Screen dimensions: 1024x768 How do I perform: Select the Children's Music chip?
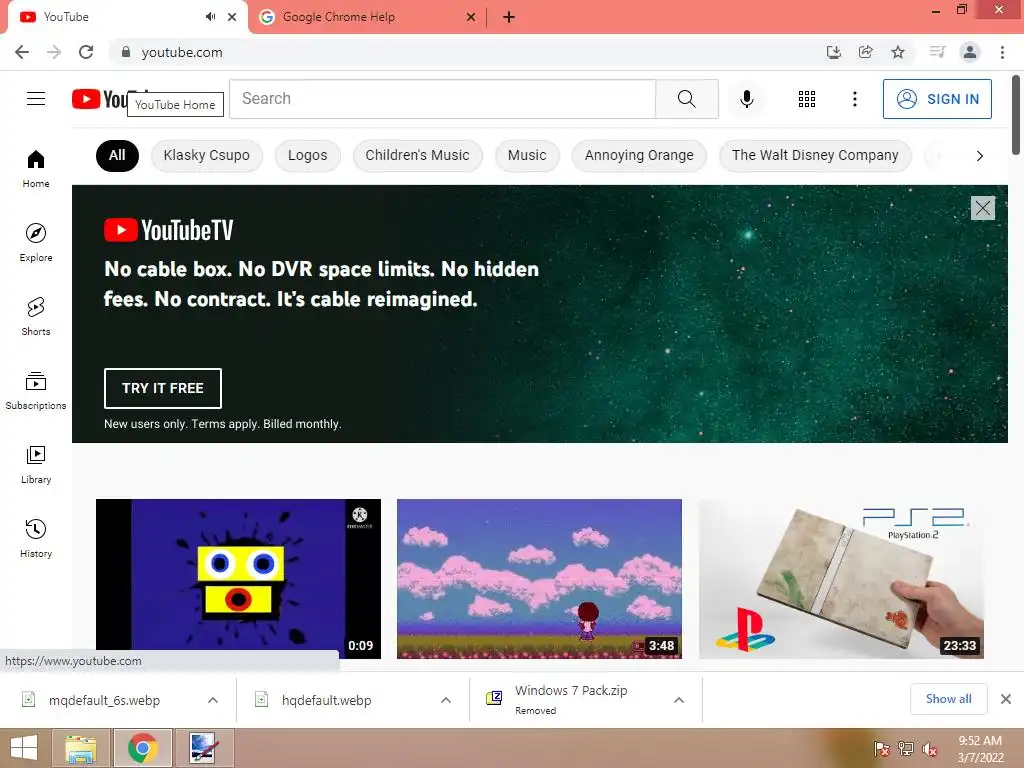(417, 155)
